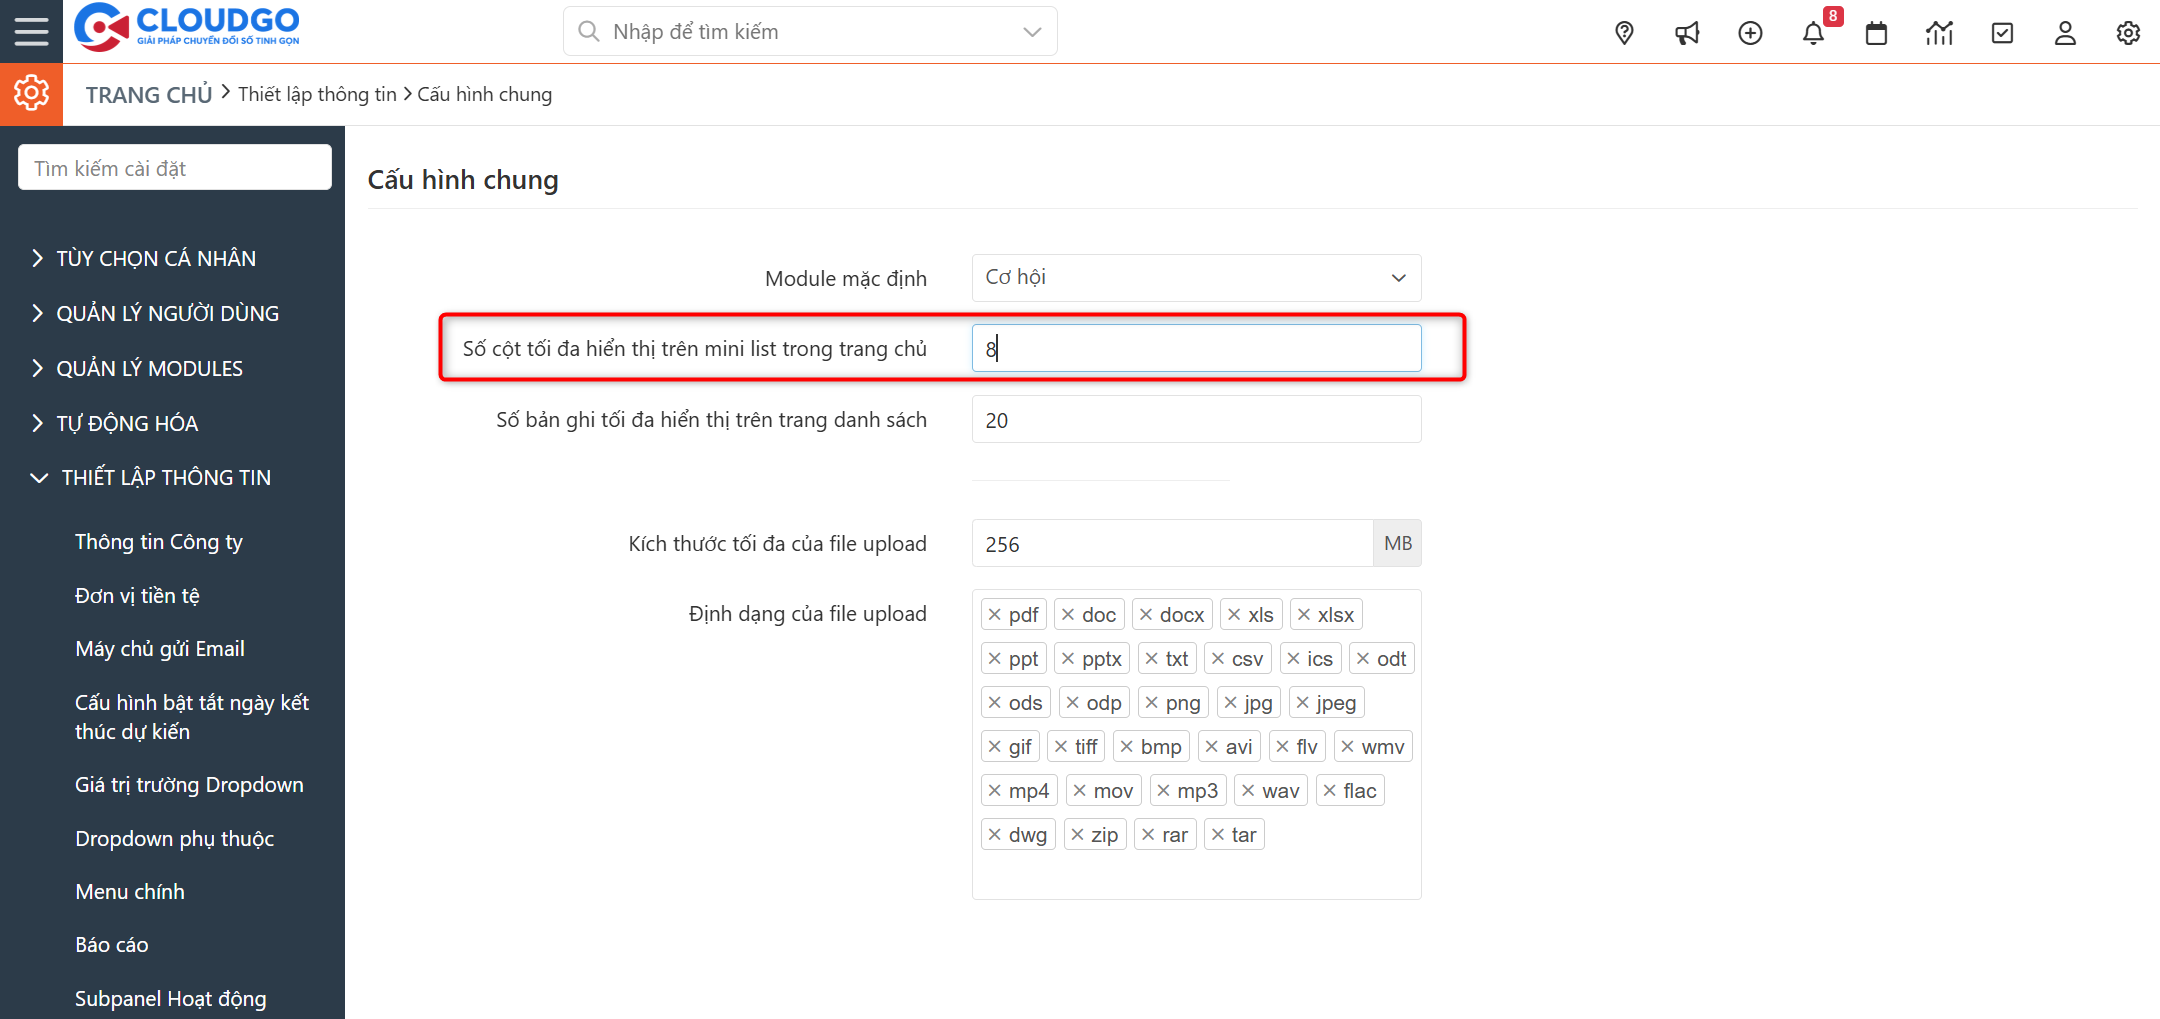
Task: Open the hamburger menu
Action: 31,31
